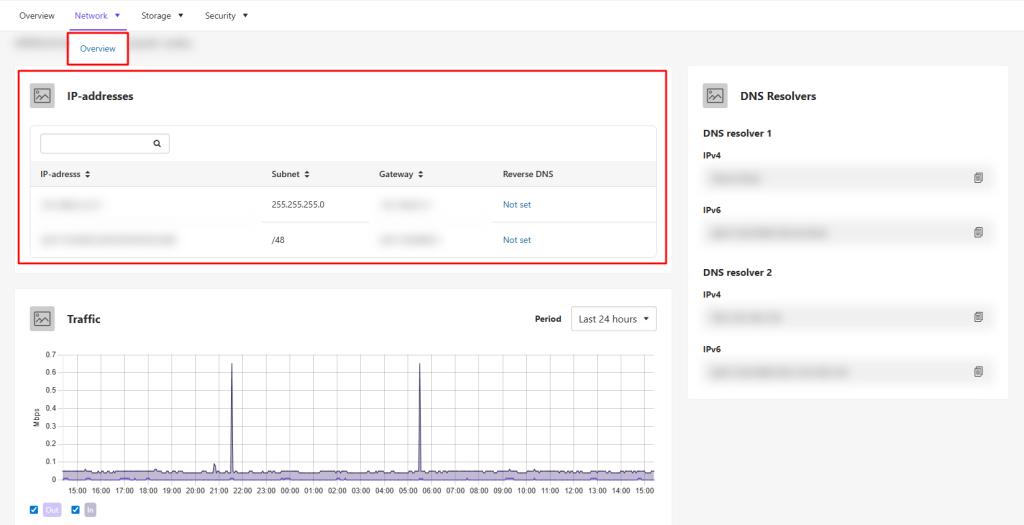Click Not set Reverse DNS for /48 row

click(517, 240)
